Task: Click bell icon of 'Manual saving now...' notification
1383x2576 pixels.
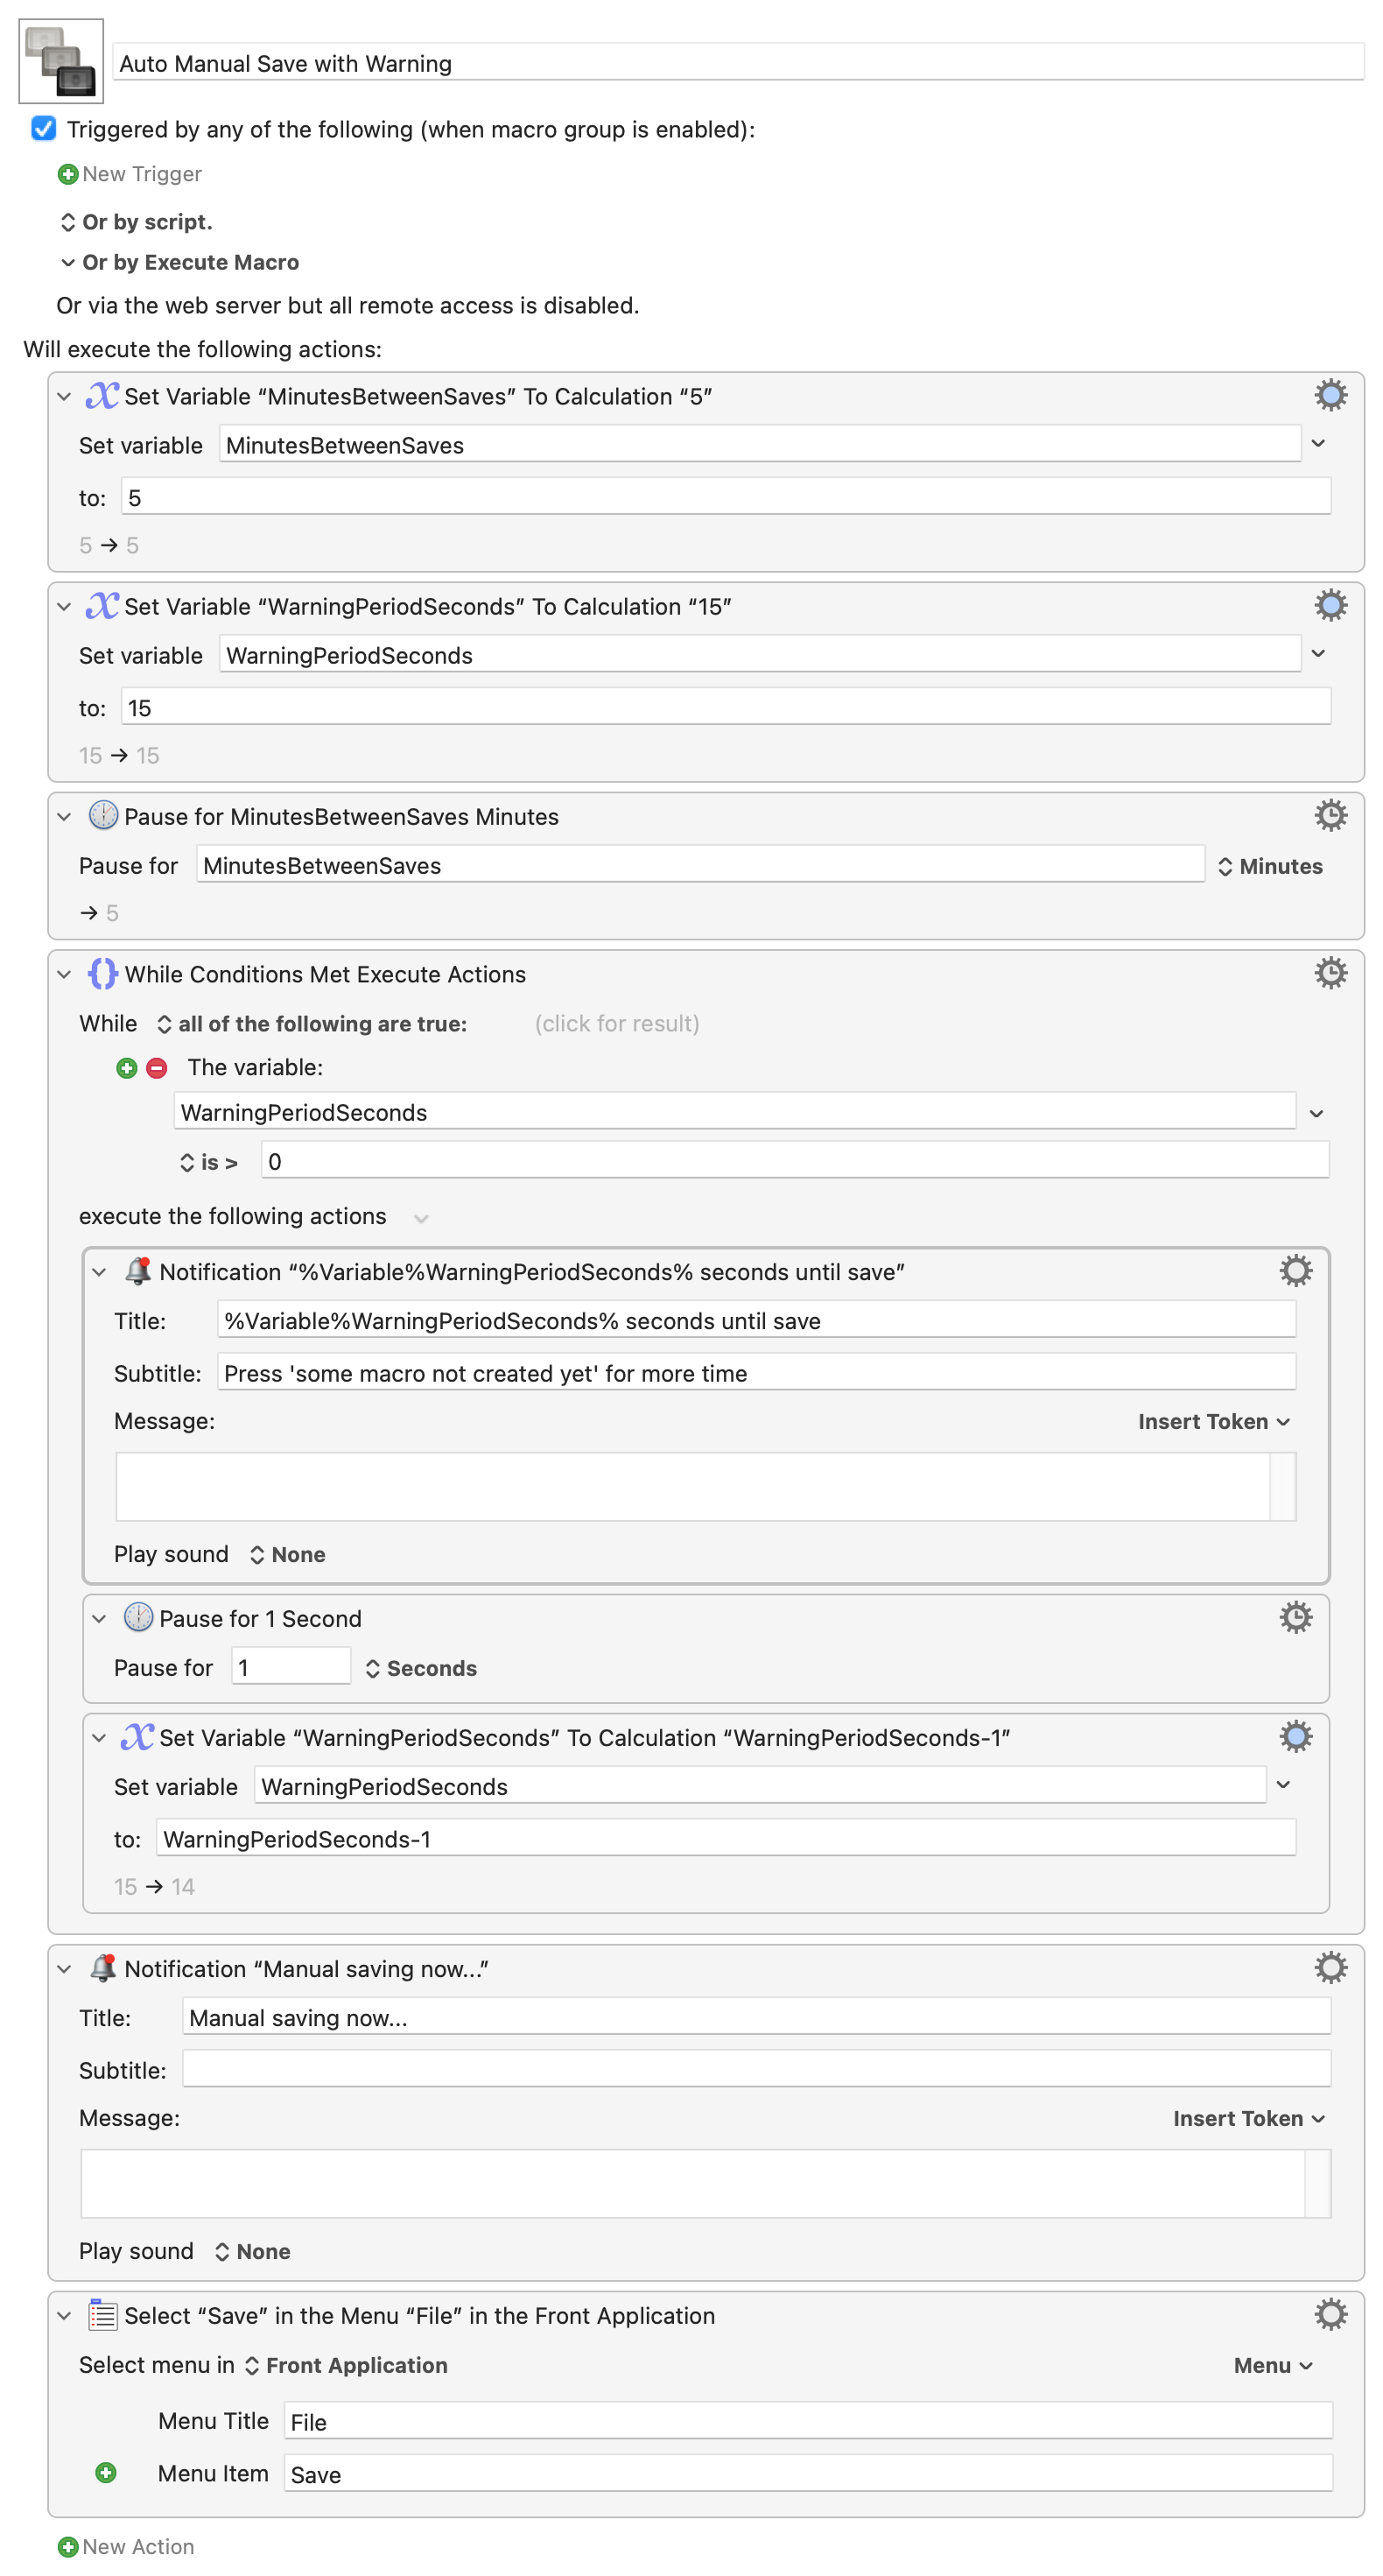Action: point(103,1967)
